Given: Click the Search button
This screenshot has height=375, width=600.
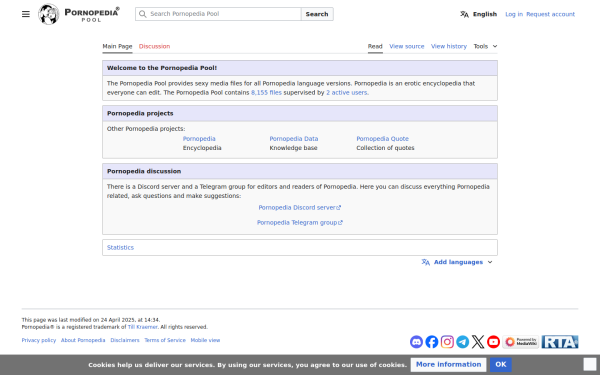Looking at the screenshot, I should coord(317,14).
